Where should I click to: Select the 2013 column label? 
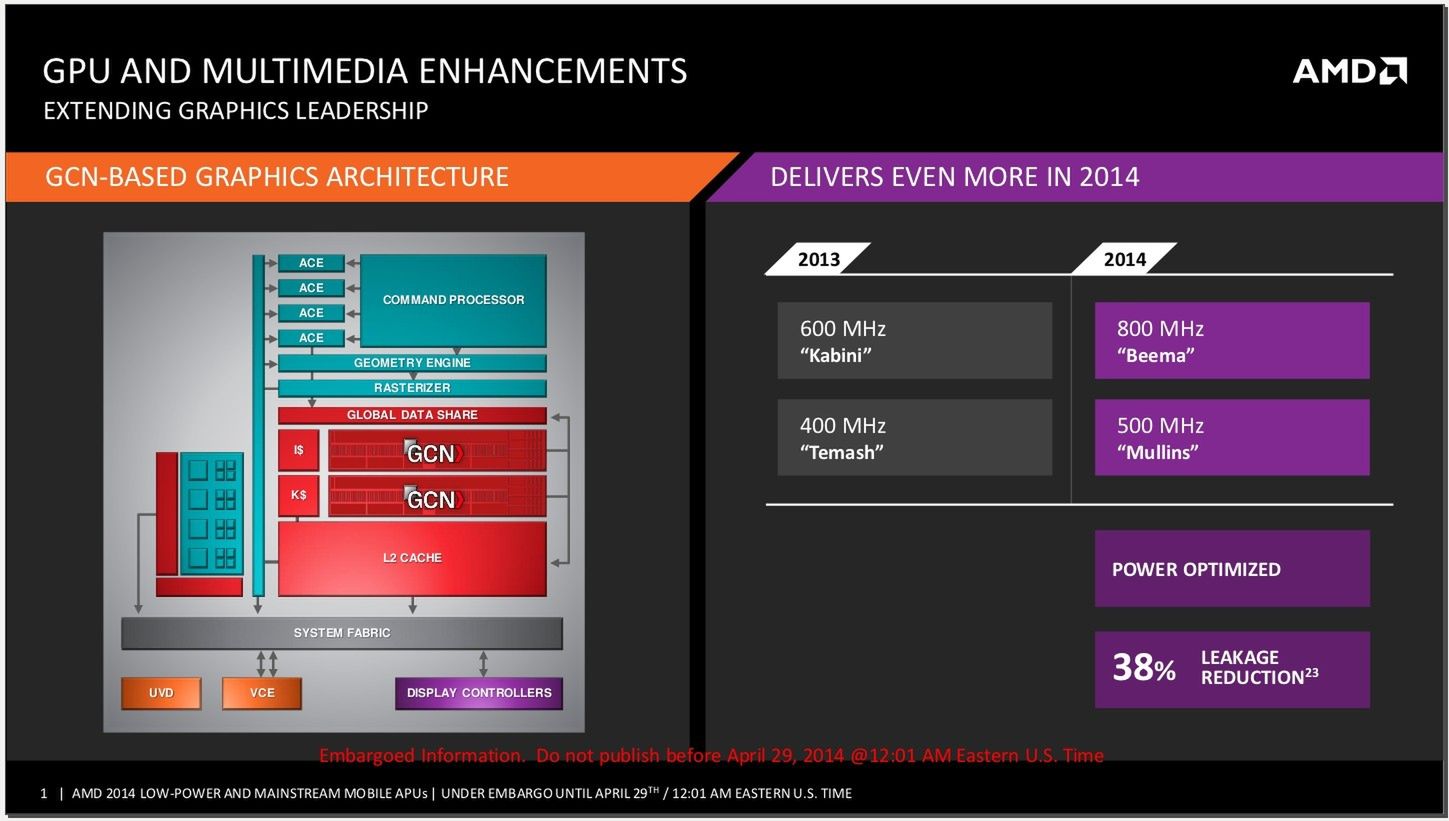(x=818, y=259)
